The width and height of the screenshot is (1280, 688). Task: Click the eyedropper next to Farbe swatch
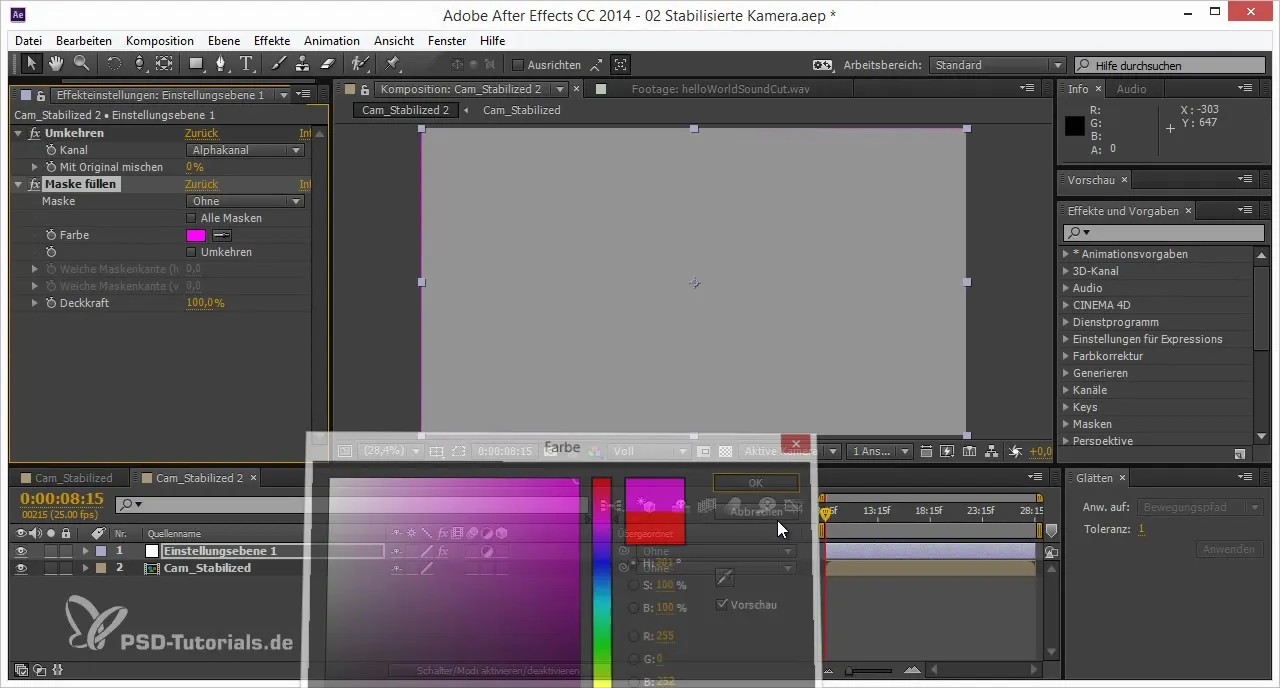pyautogui.click(x=222, y=235)
